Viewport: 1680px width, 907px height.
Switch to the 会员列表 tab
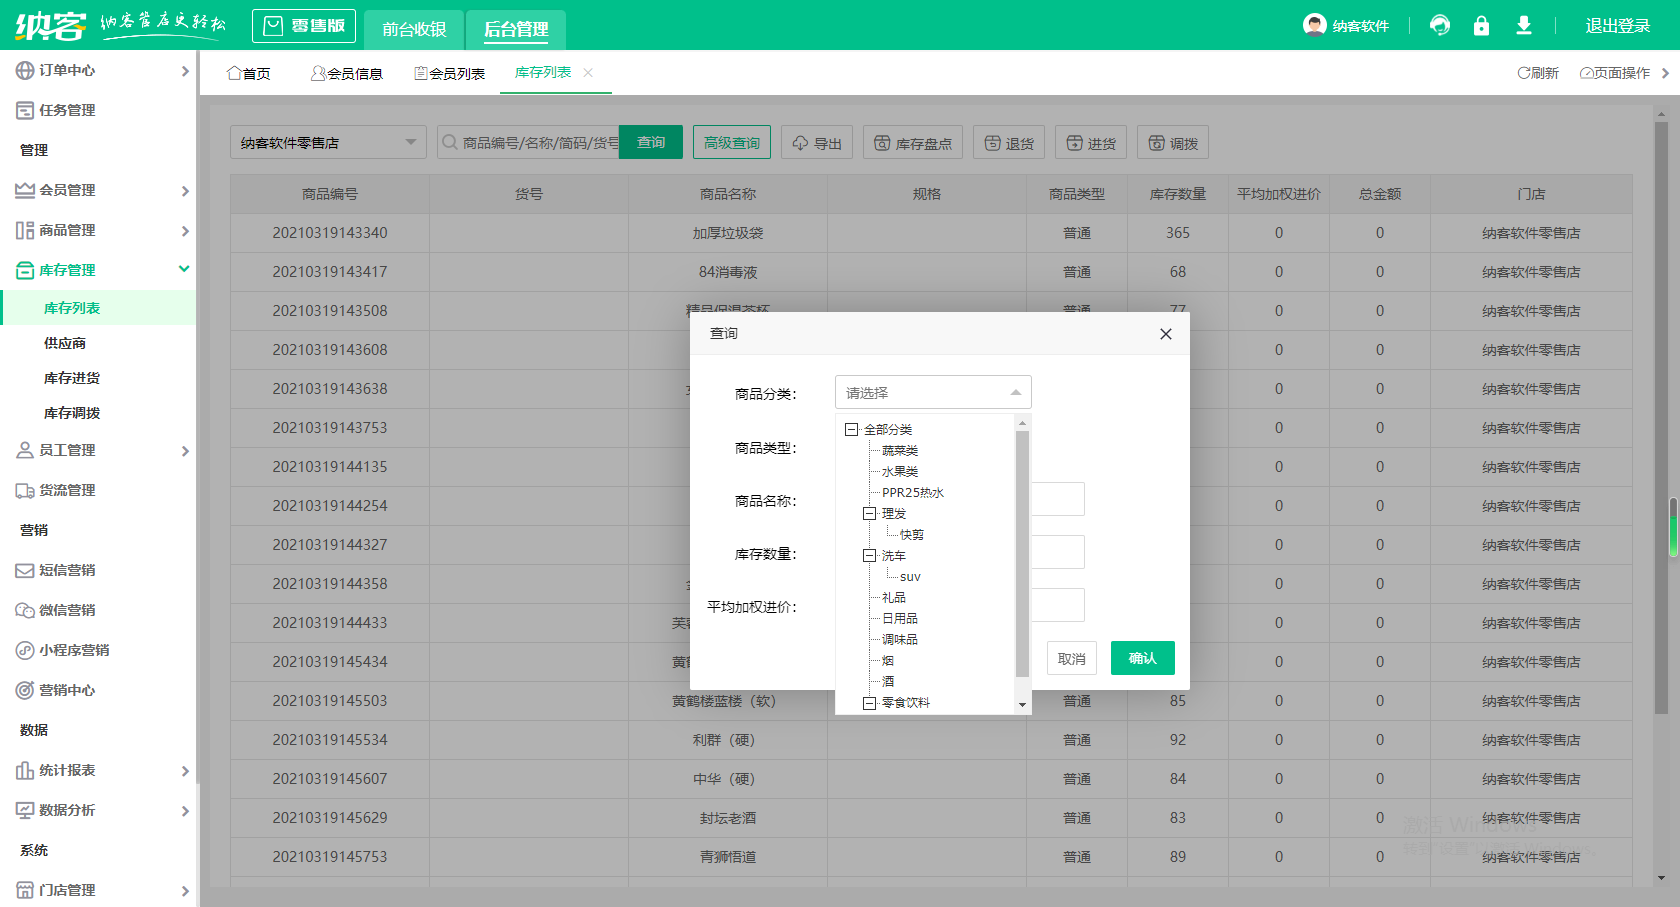tap(450, 73)
